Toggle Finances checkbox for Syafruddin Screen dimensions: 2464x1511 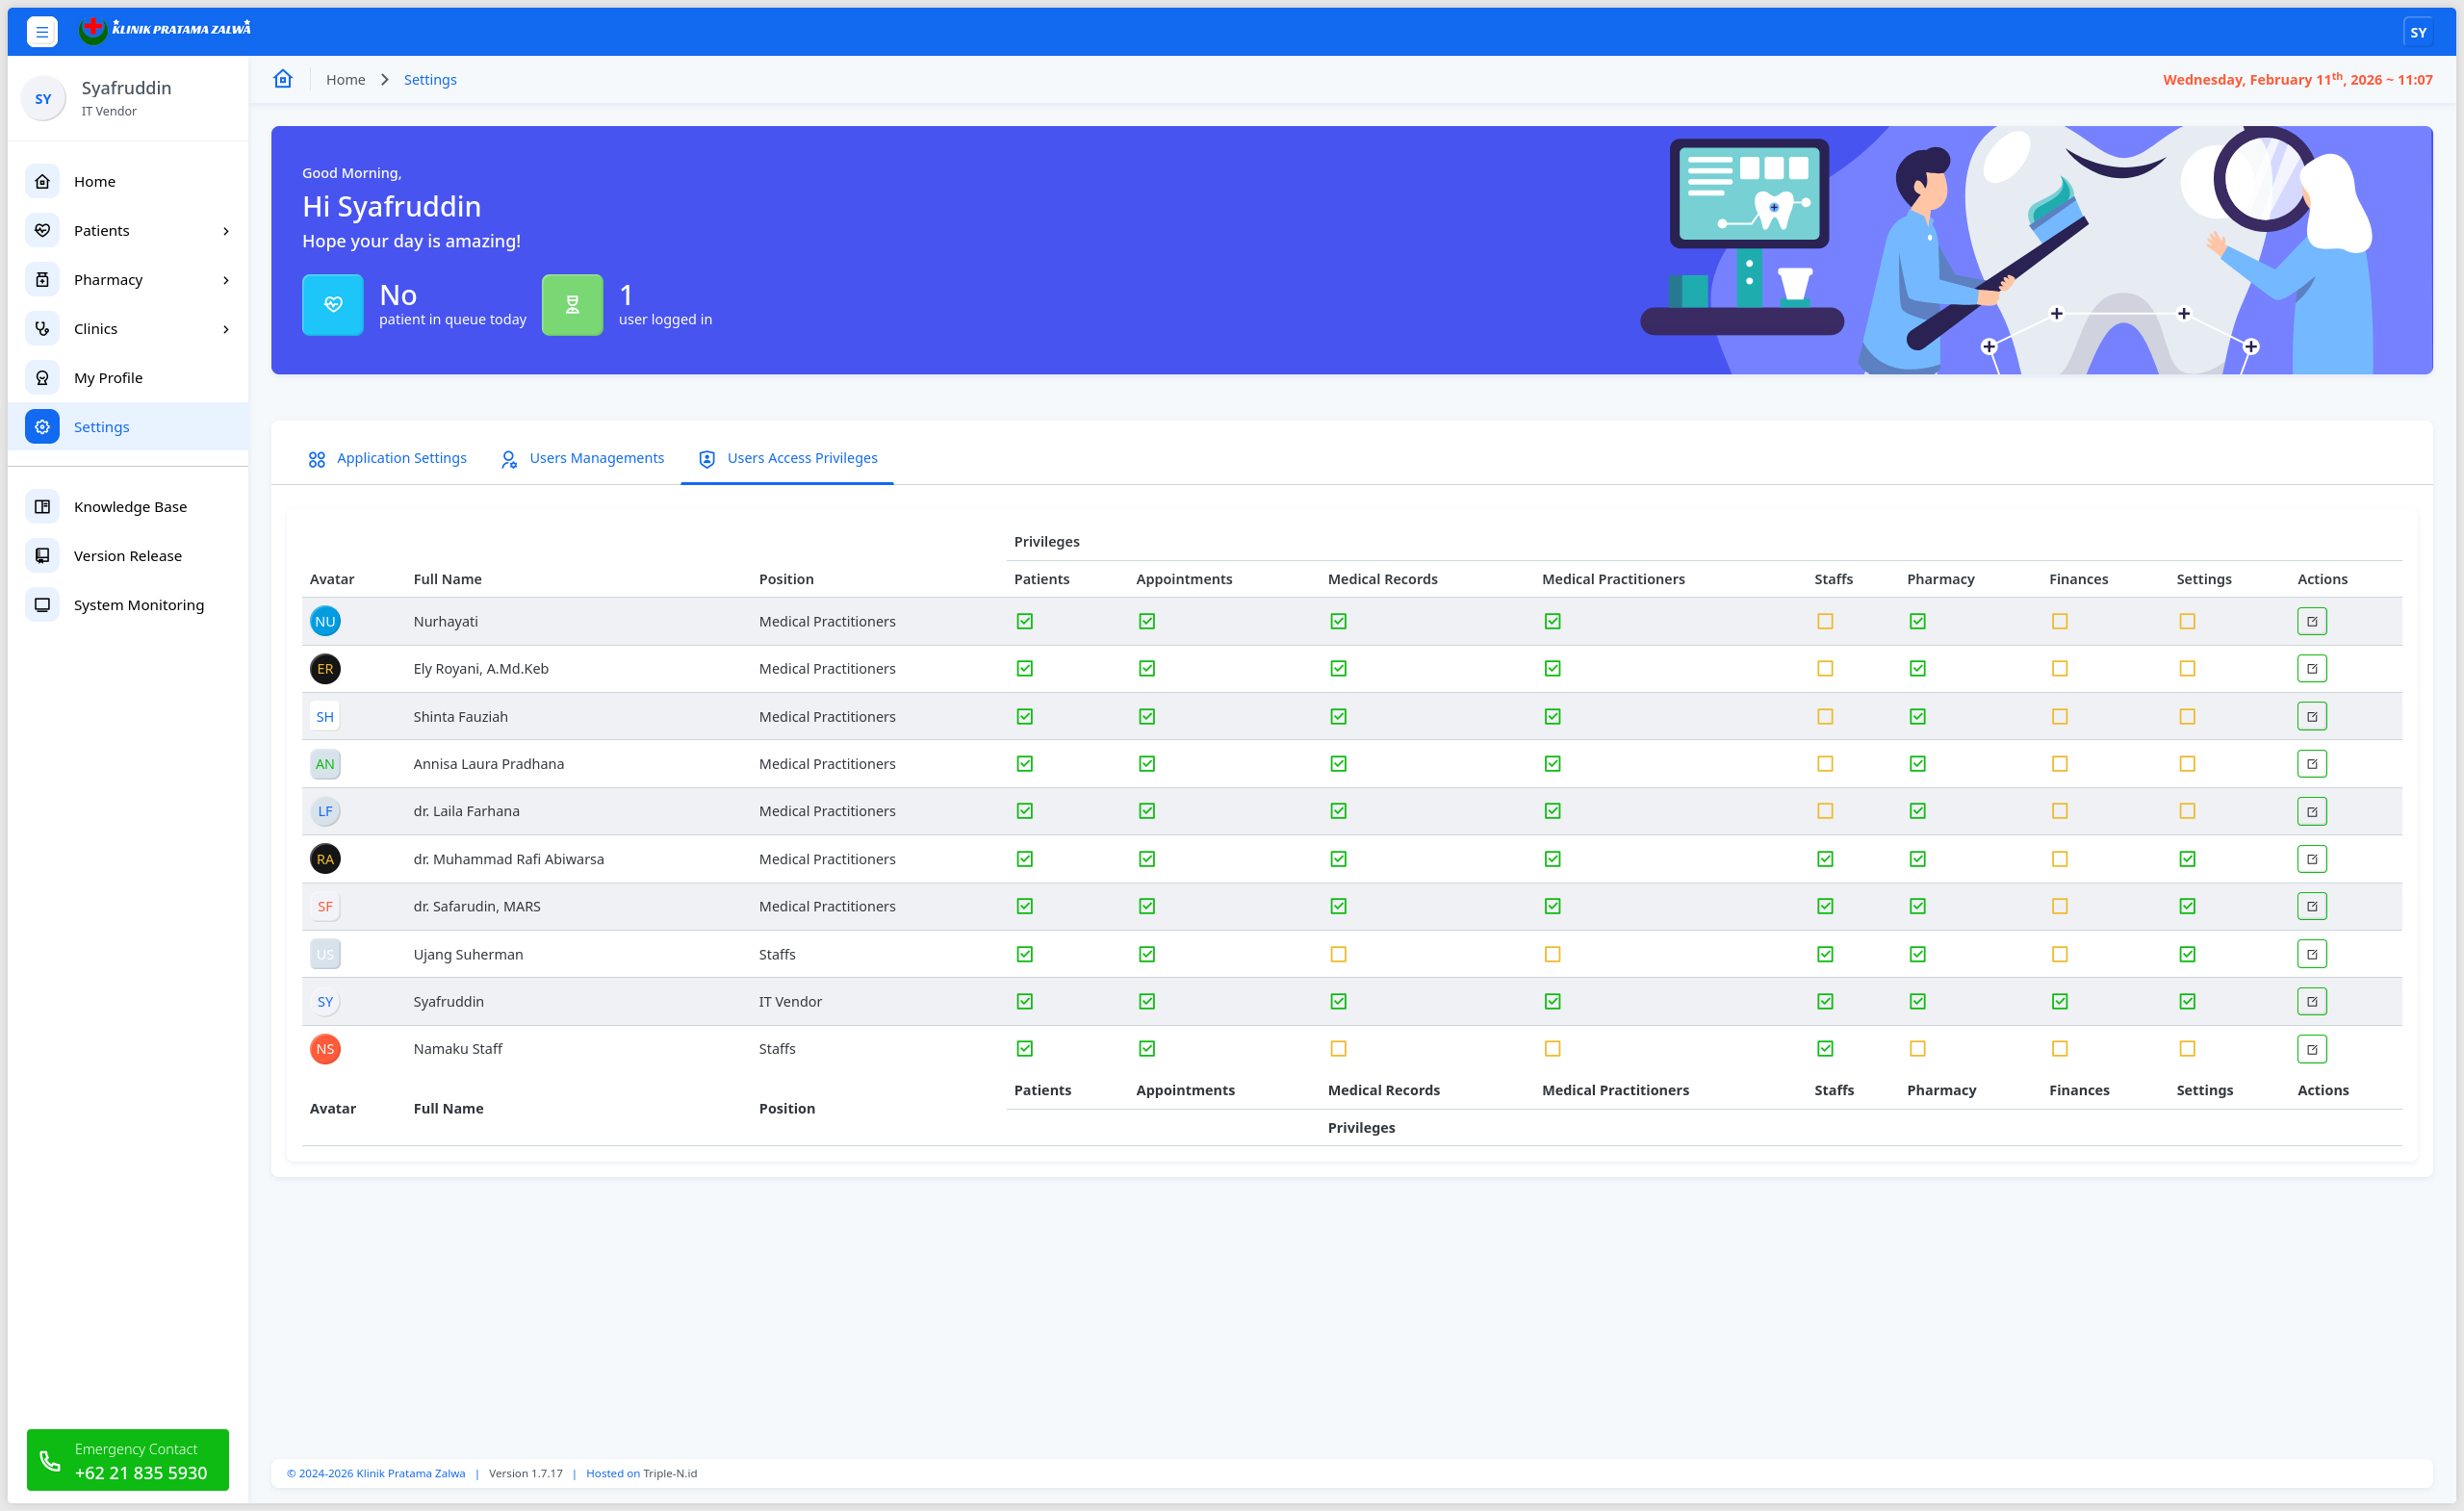pyautogui.click(x=2059, y=1001)
